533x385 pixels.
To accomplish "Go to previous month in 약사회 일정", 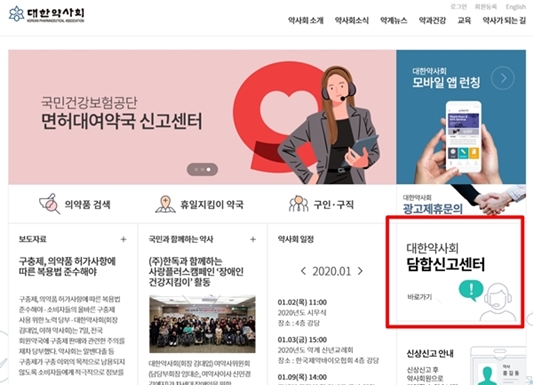I will (303, 271).
